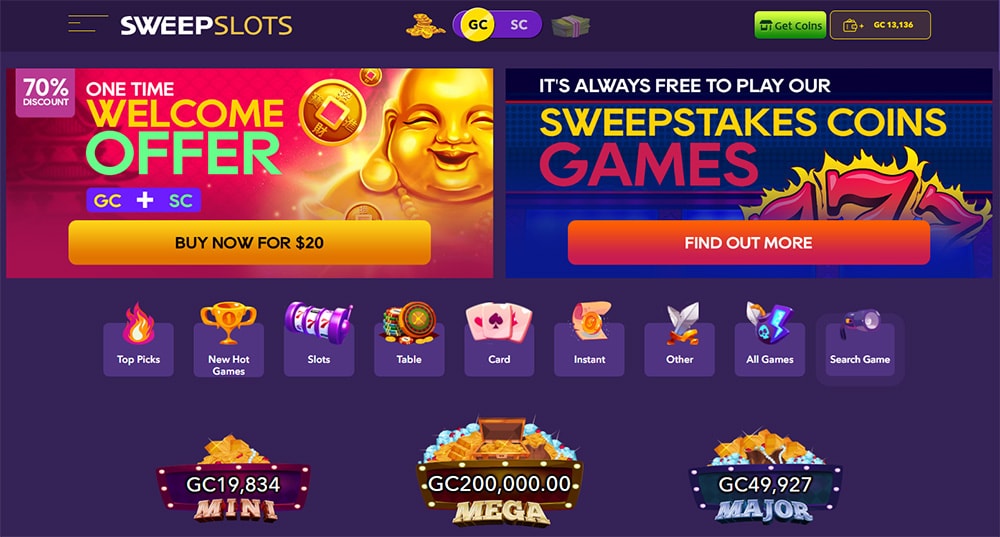The height and width of the screenshot is (537, 1000).
Task: Open the GC 13,136 wallet balance
Action: click(880, 26)
